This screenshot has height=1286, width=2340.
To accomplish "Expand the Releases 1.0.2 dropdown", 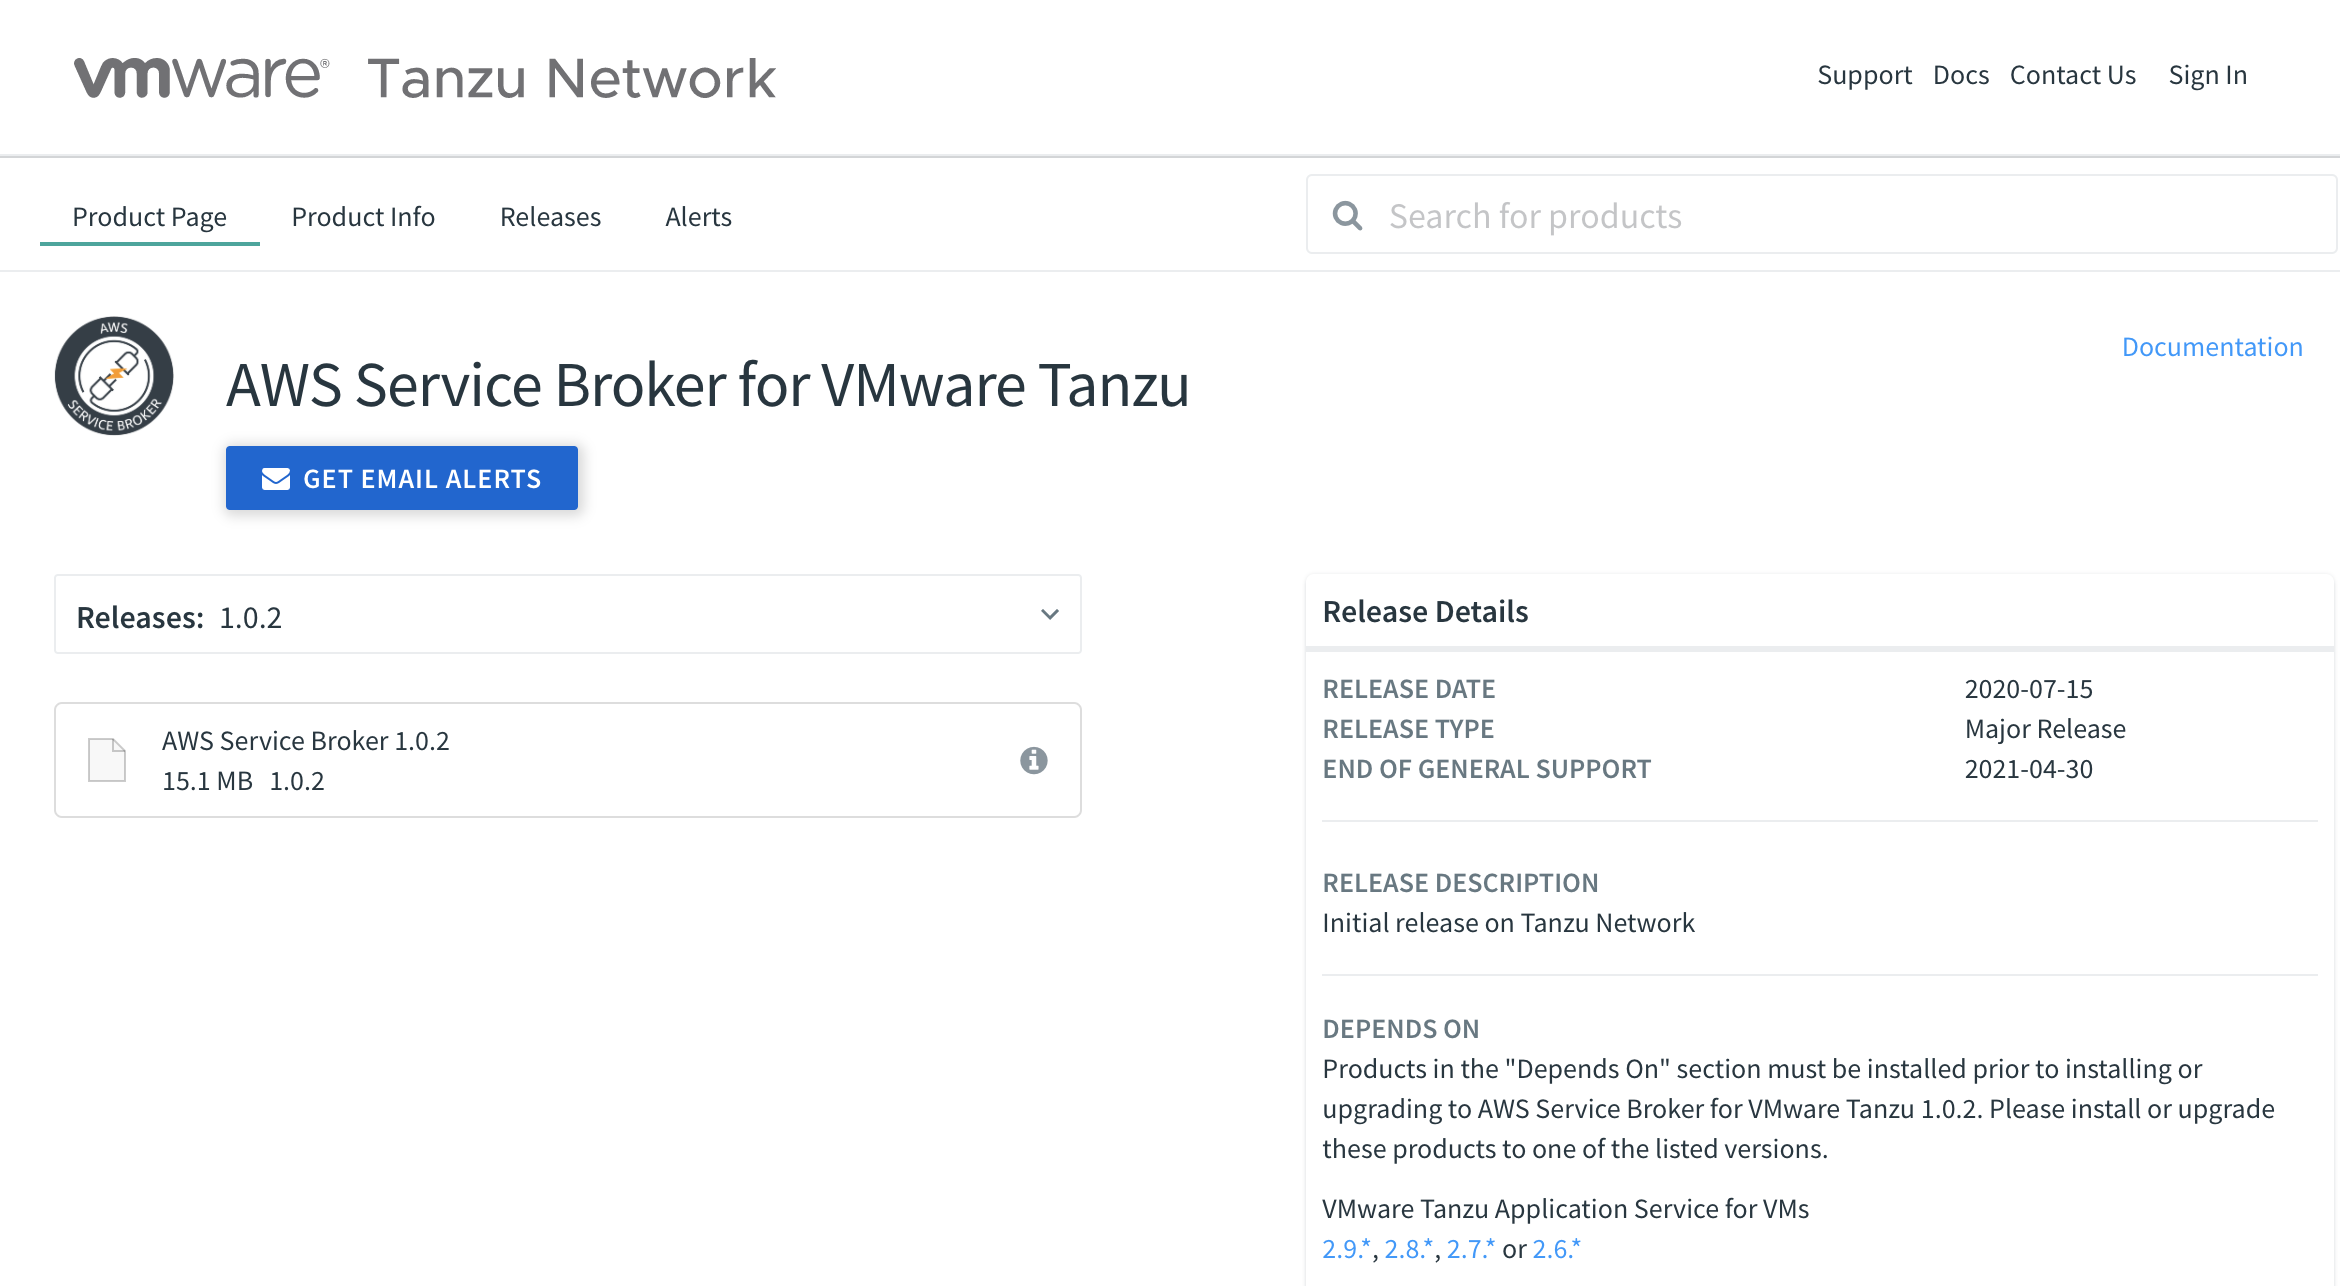I will [x=567, y=615].
